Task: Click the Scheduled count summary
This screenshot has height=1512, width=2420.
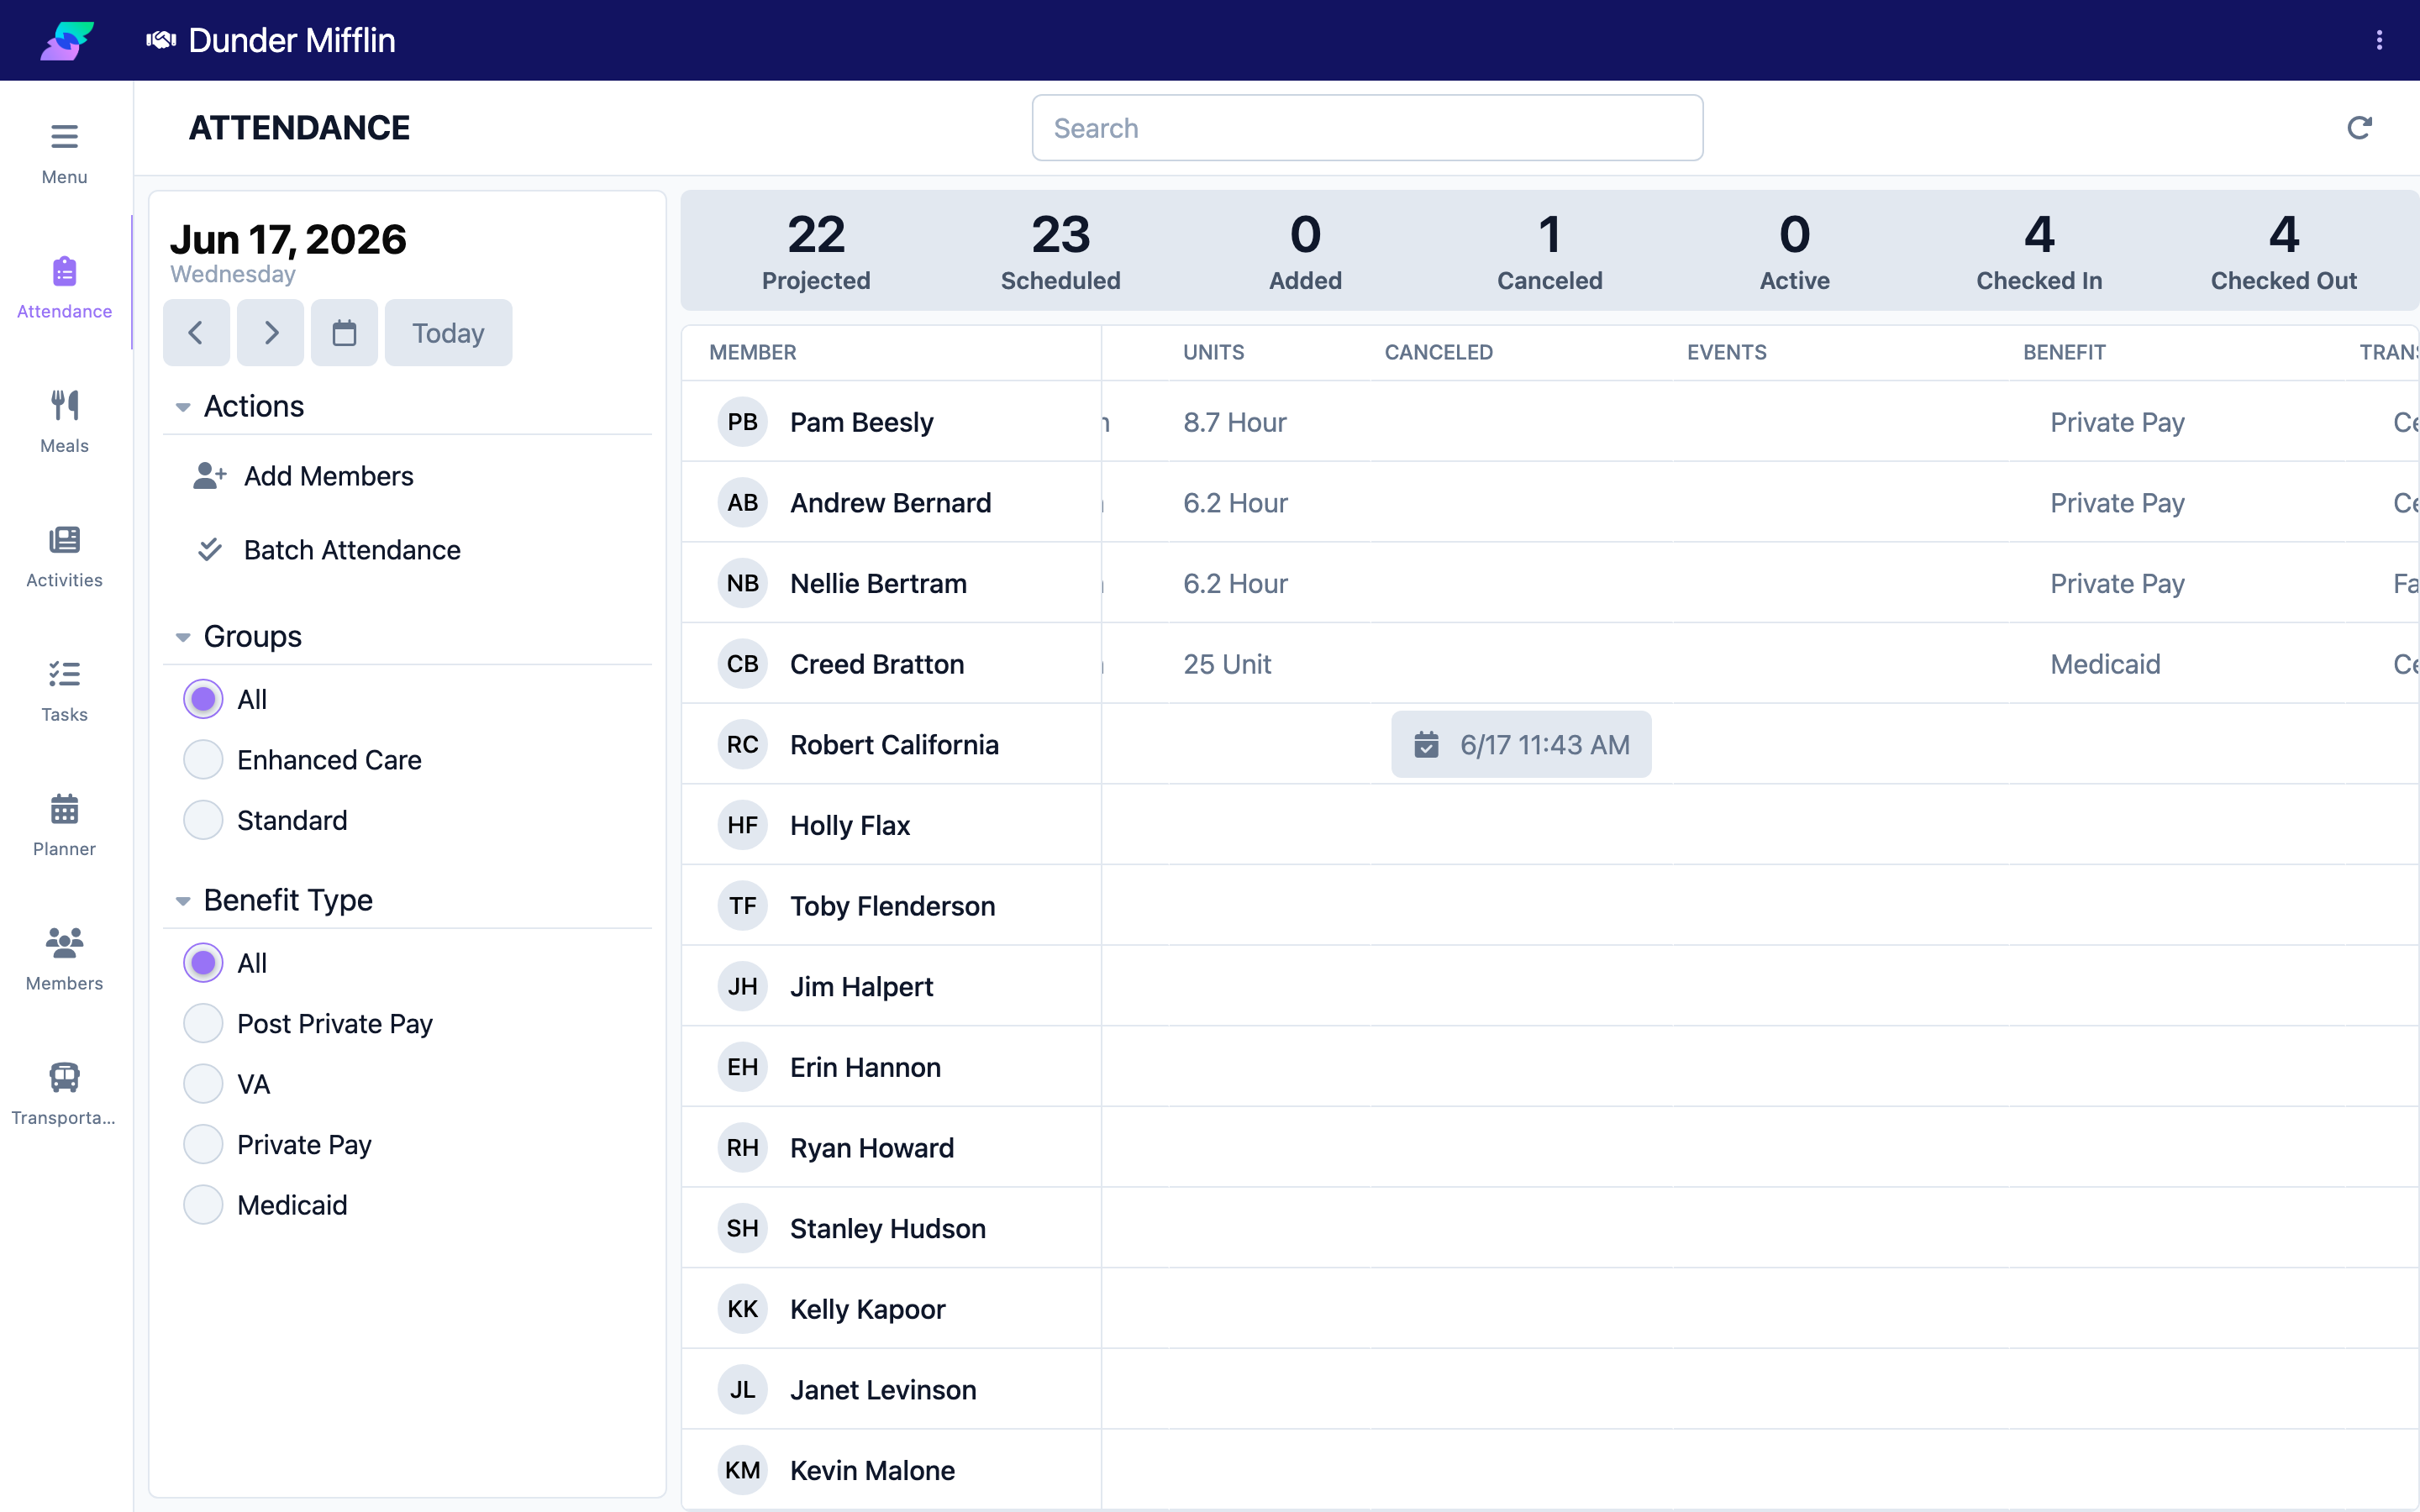Action: click(x=1060, y=251)
